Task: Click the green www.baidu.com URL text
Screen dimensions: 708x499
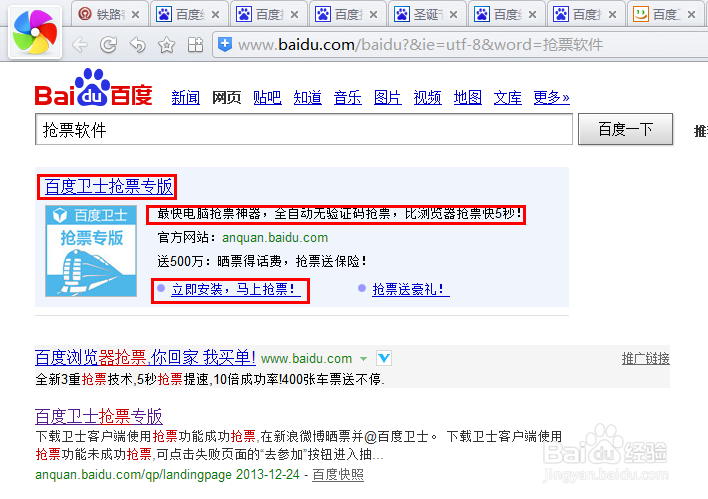Action: pos(307,359)
